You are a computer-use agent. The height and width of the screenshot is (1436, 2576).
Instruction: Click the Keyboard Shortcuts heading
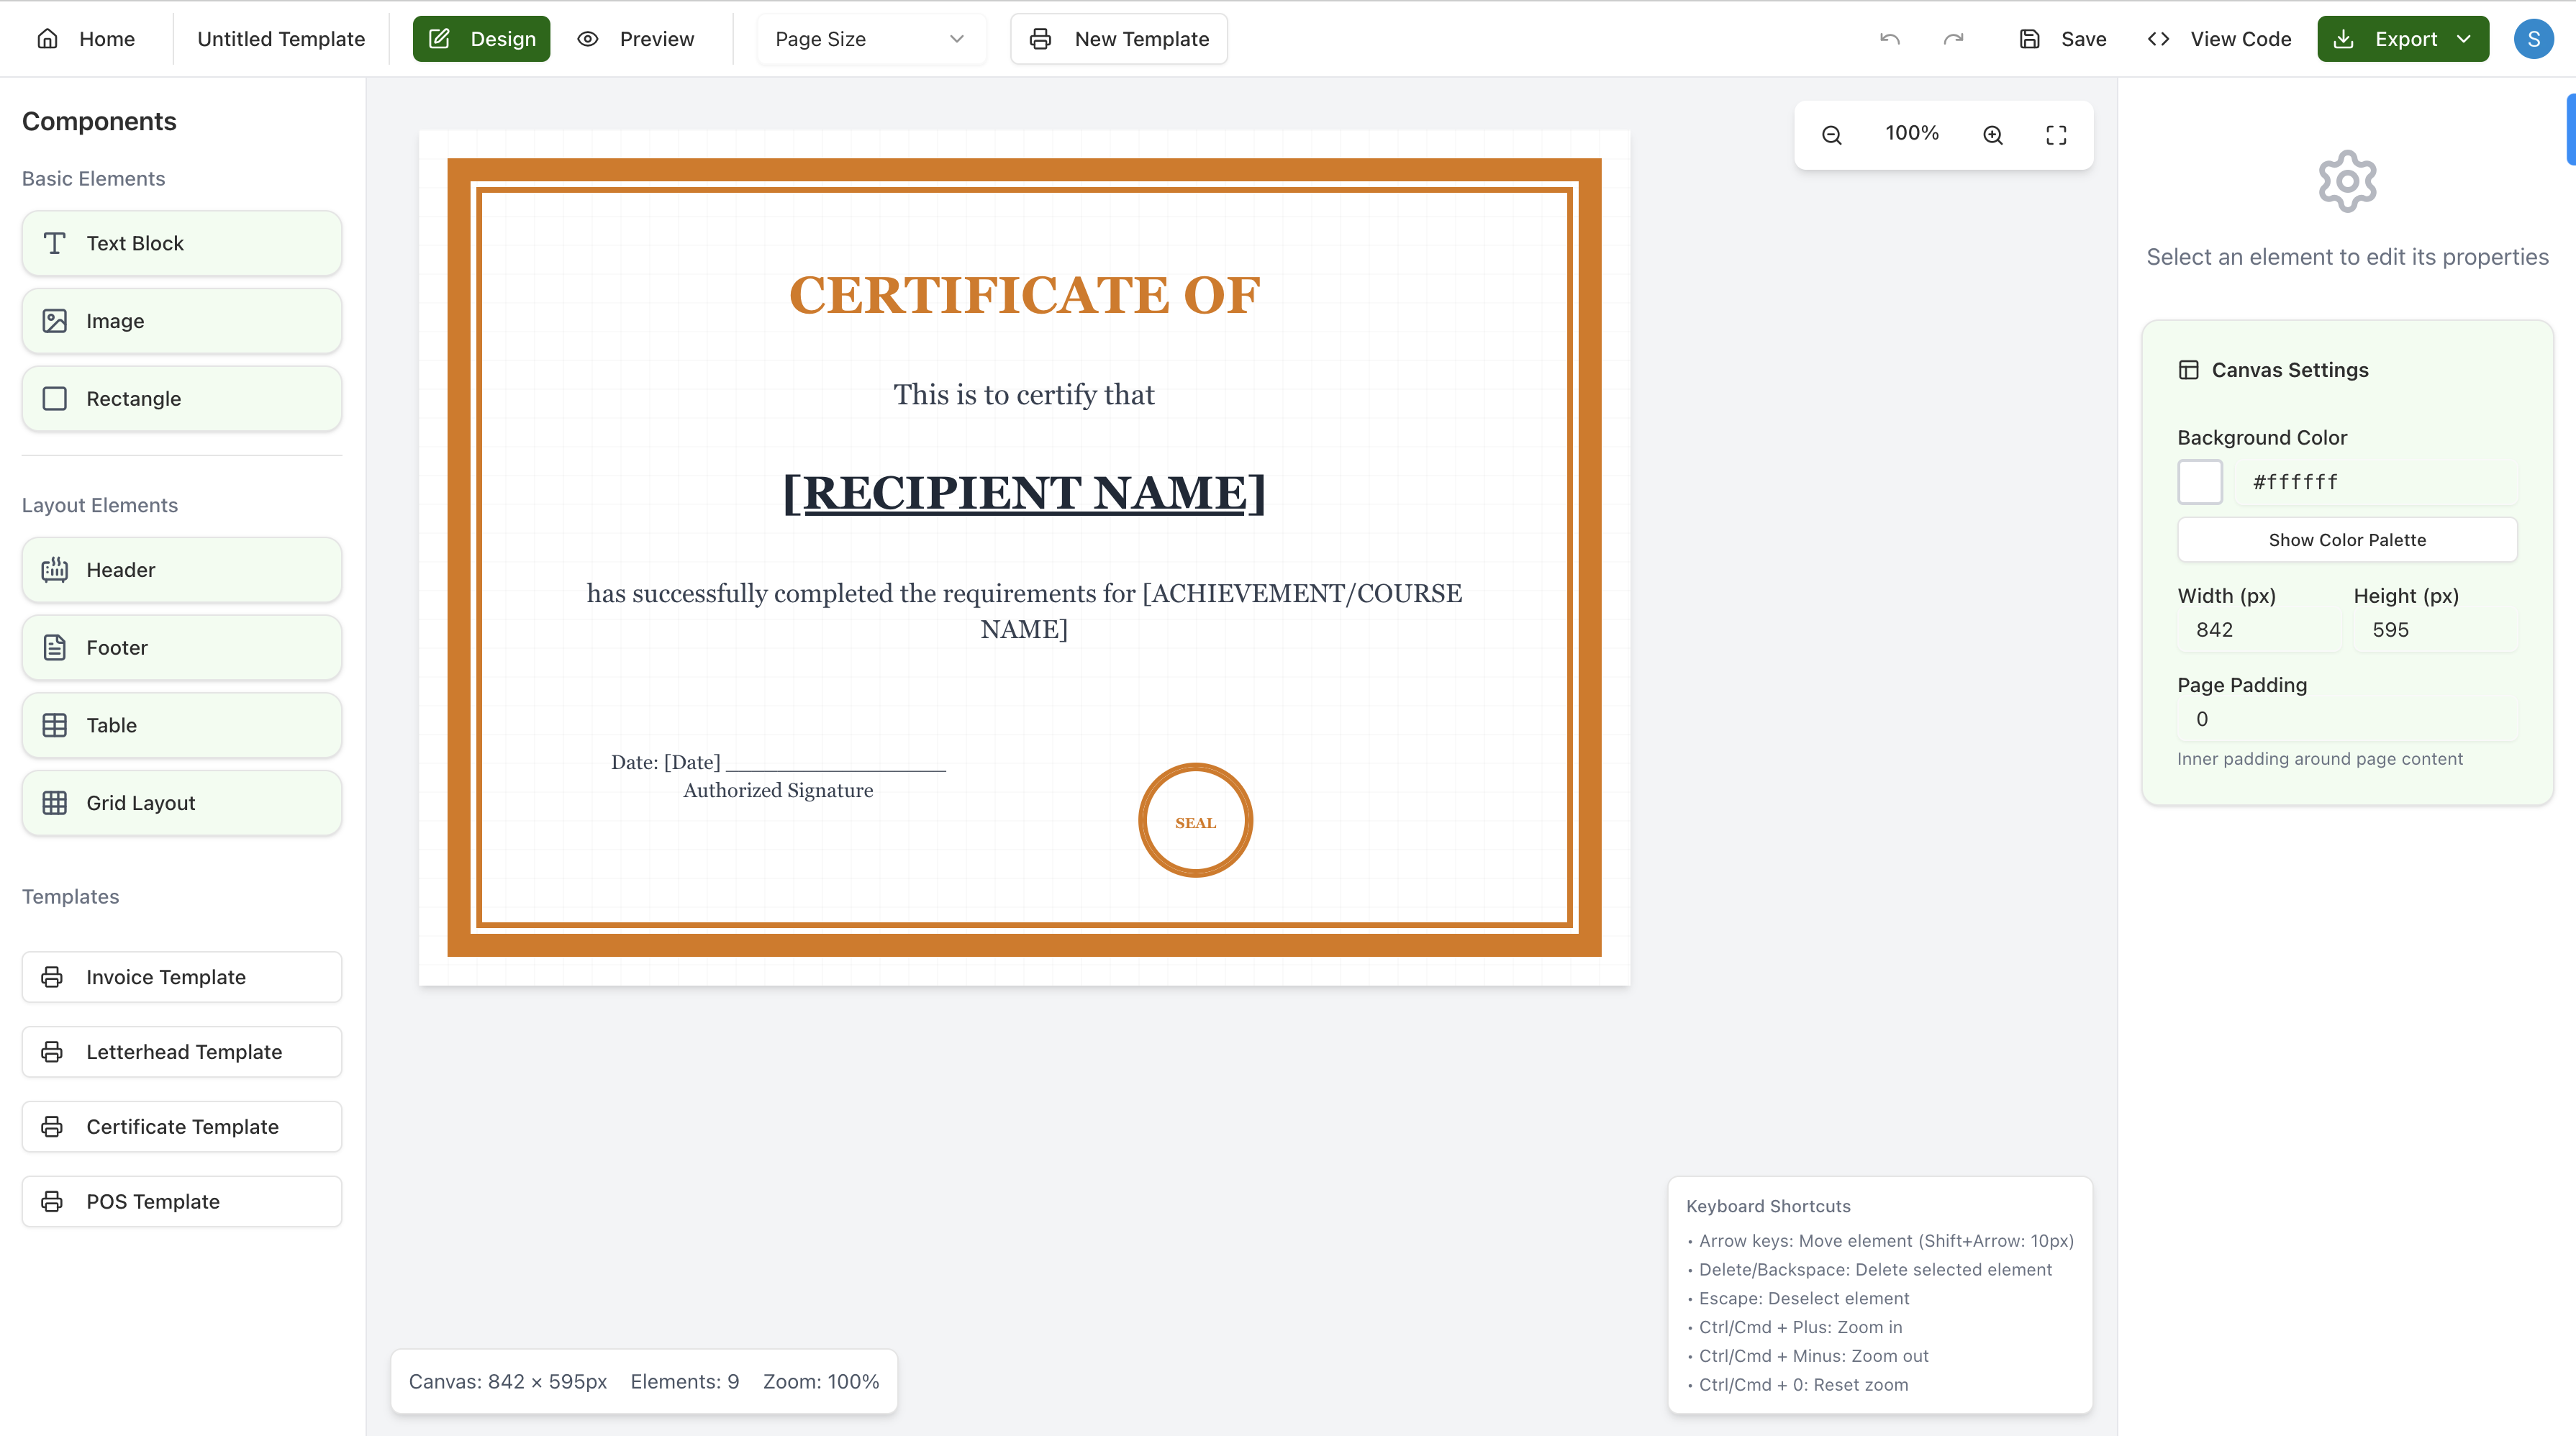coord(1768,1206)
